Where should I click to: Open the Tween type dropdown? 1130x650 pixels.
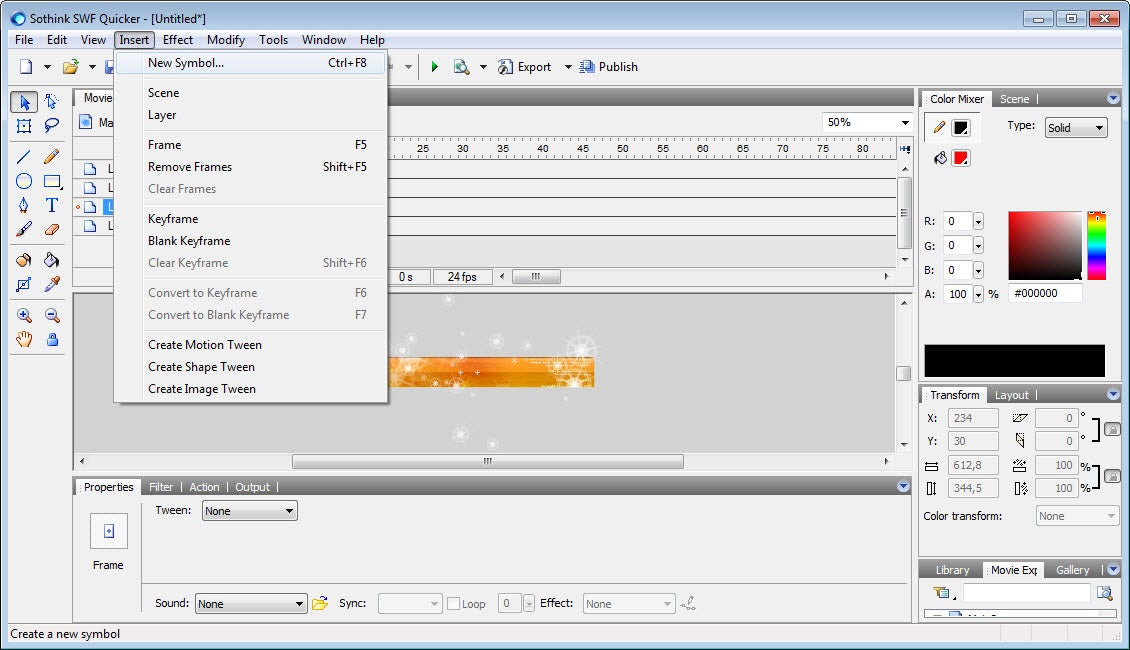point(249,511)
